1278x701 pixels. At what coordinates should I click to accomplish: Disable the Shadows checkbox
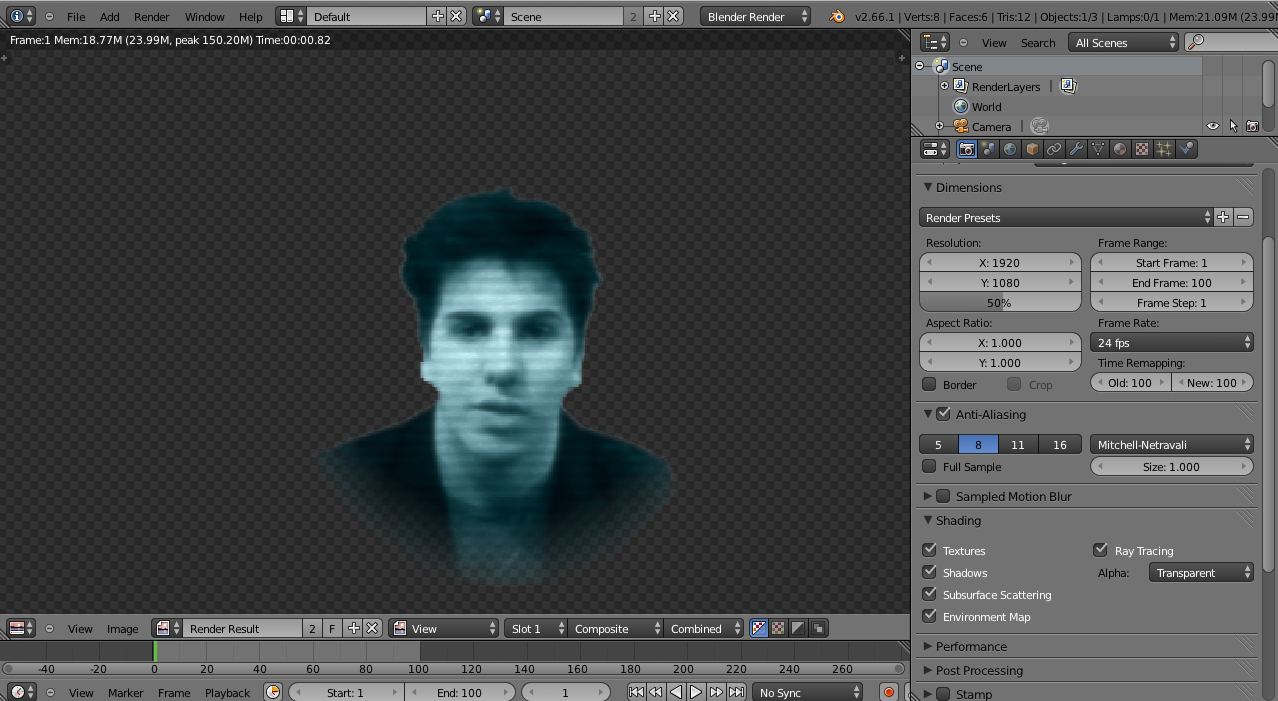click(930, 572)
